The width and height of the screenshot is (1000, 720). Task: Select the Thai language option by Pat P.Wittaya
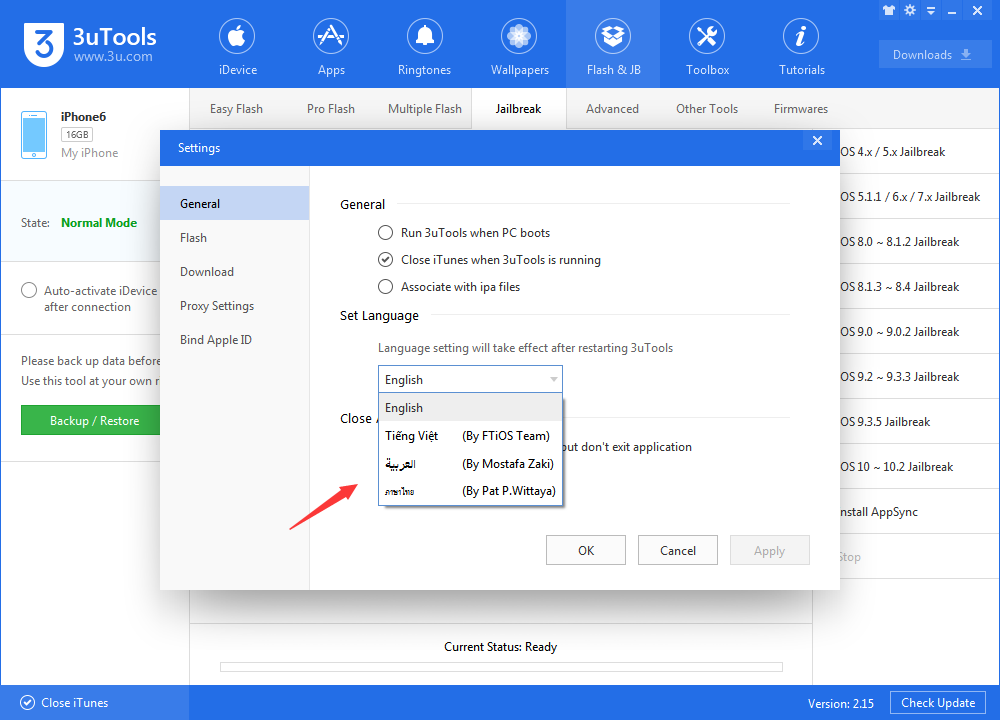pyautogui.click(x=470, y=491)
